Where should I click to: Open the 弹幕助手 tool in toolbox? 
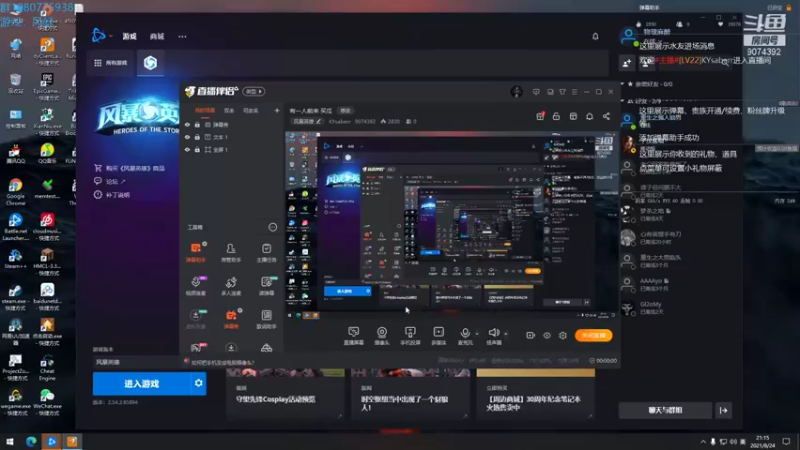(195, 252)
